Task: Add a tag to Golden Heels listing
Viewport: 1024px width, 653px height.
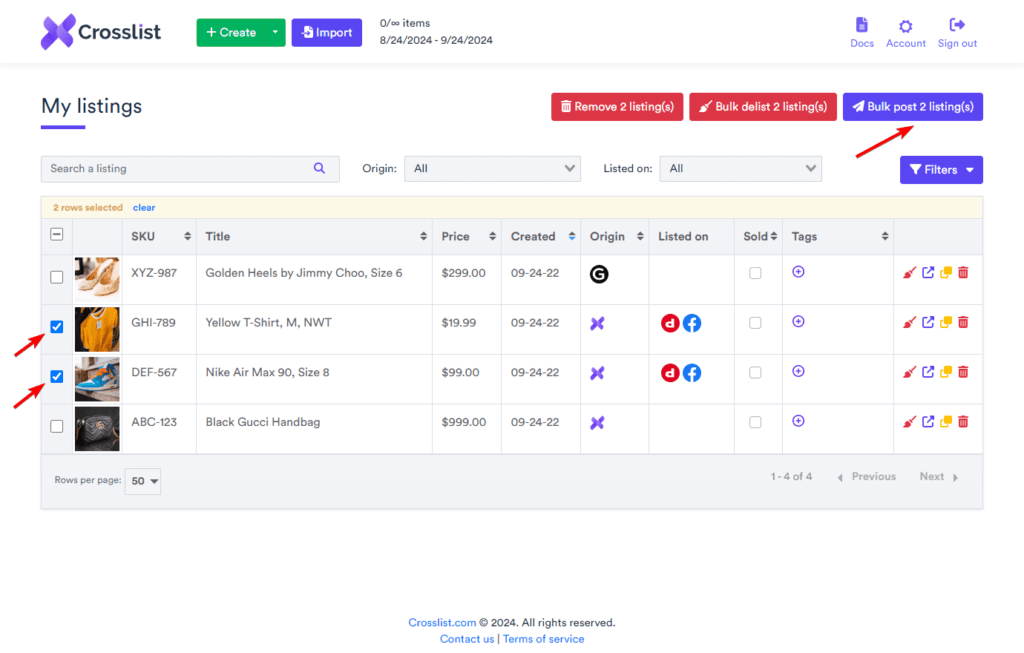Action: click(798, 271)
